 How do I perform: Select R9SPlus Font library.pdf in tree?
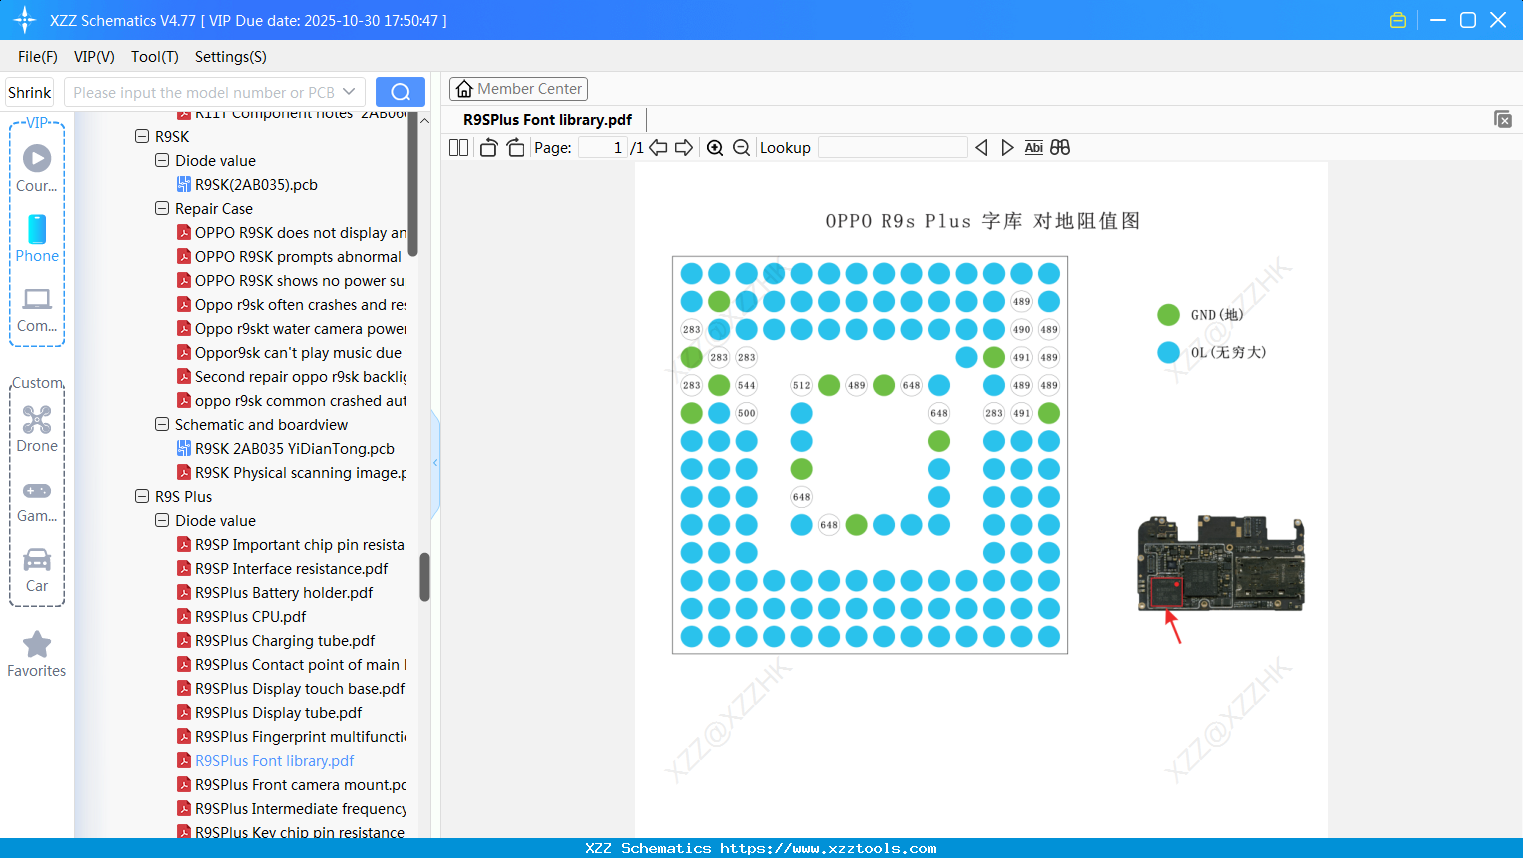tap(274, 760)
